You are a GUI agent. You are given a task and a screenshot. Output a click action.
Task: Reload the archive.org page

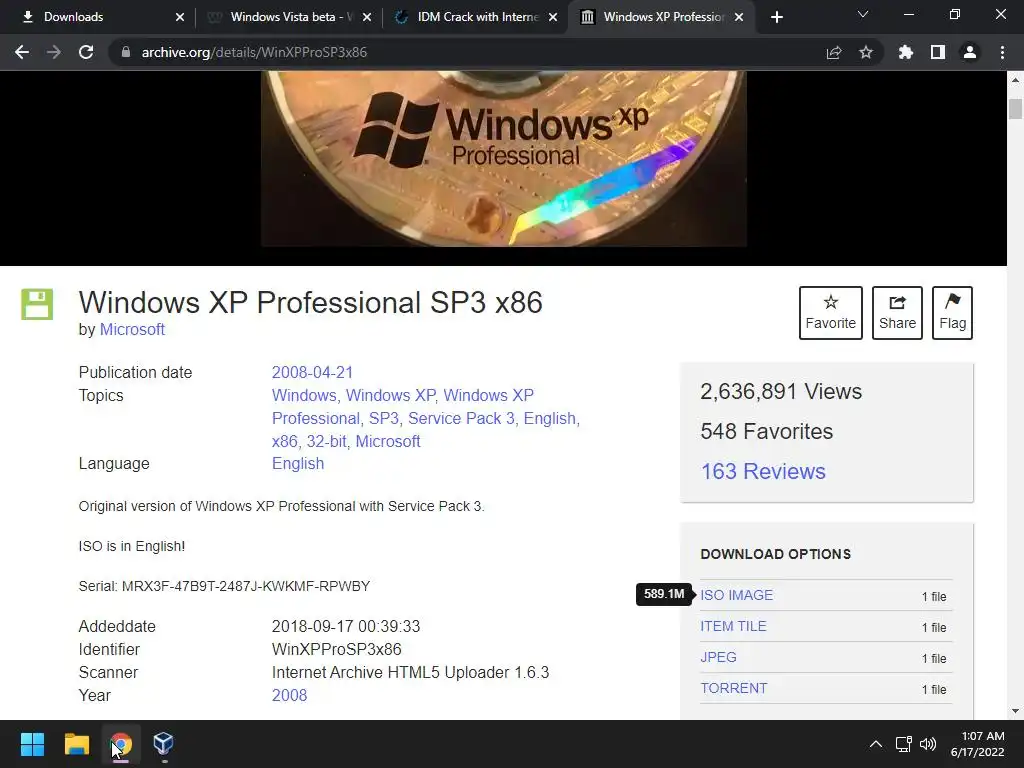click(x=86, y=52)
